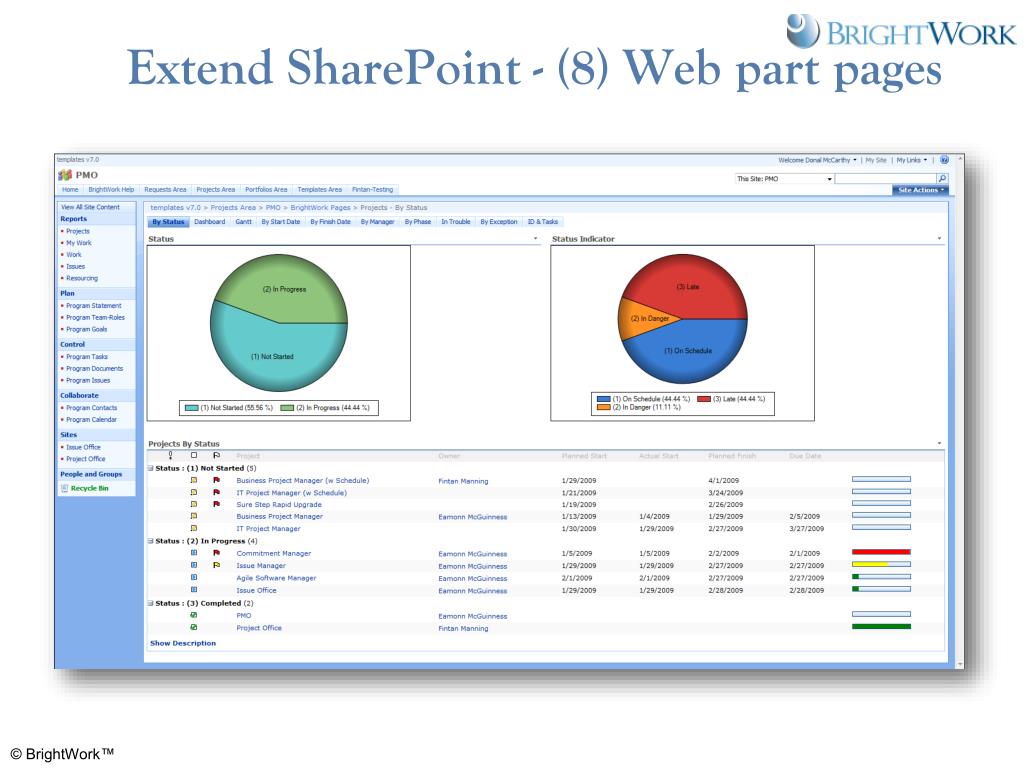Go to Projects Area top navigation tab
Viewport: 1024px width, 768px height.
[216, 189]
